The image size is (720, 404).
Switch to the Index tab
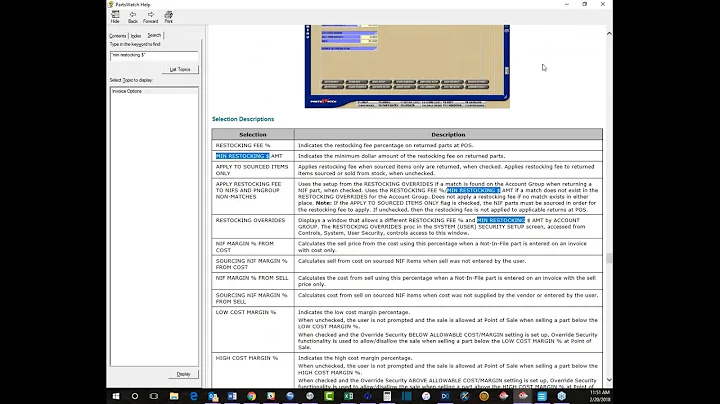click(x=136, y=36)
